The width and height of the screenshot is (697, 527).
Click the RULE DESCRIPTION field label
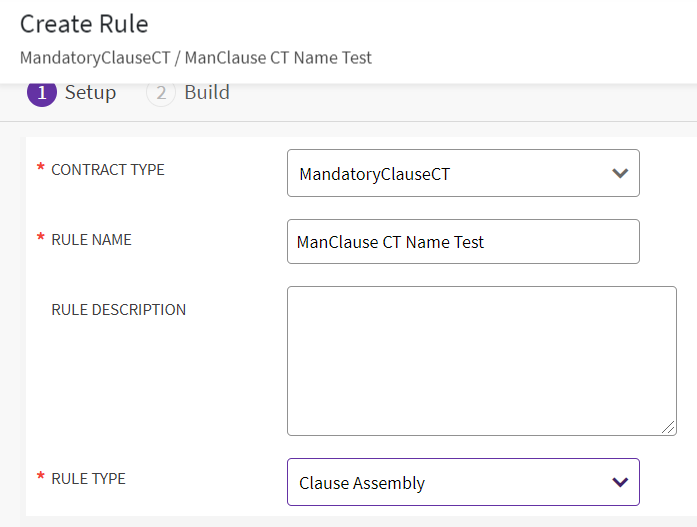[x=118, y=310]
